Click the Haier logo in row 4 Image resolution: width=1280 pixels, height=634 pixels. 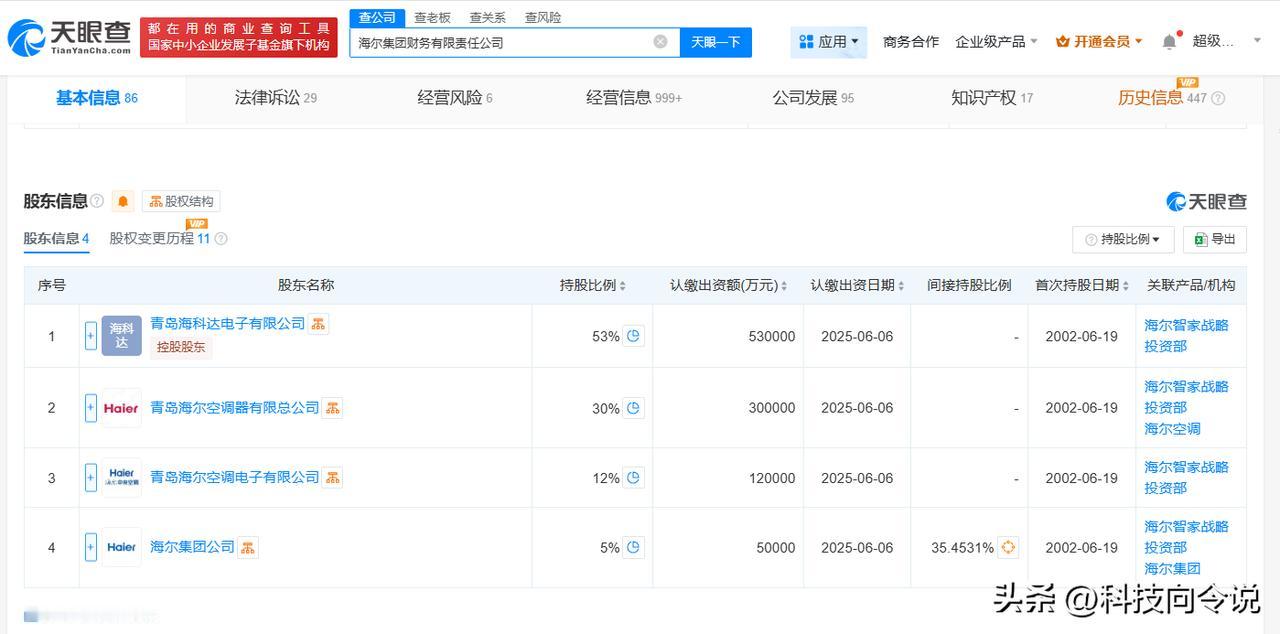(121, 547)
